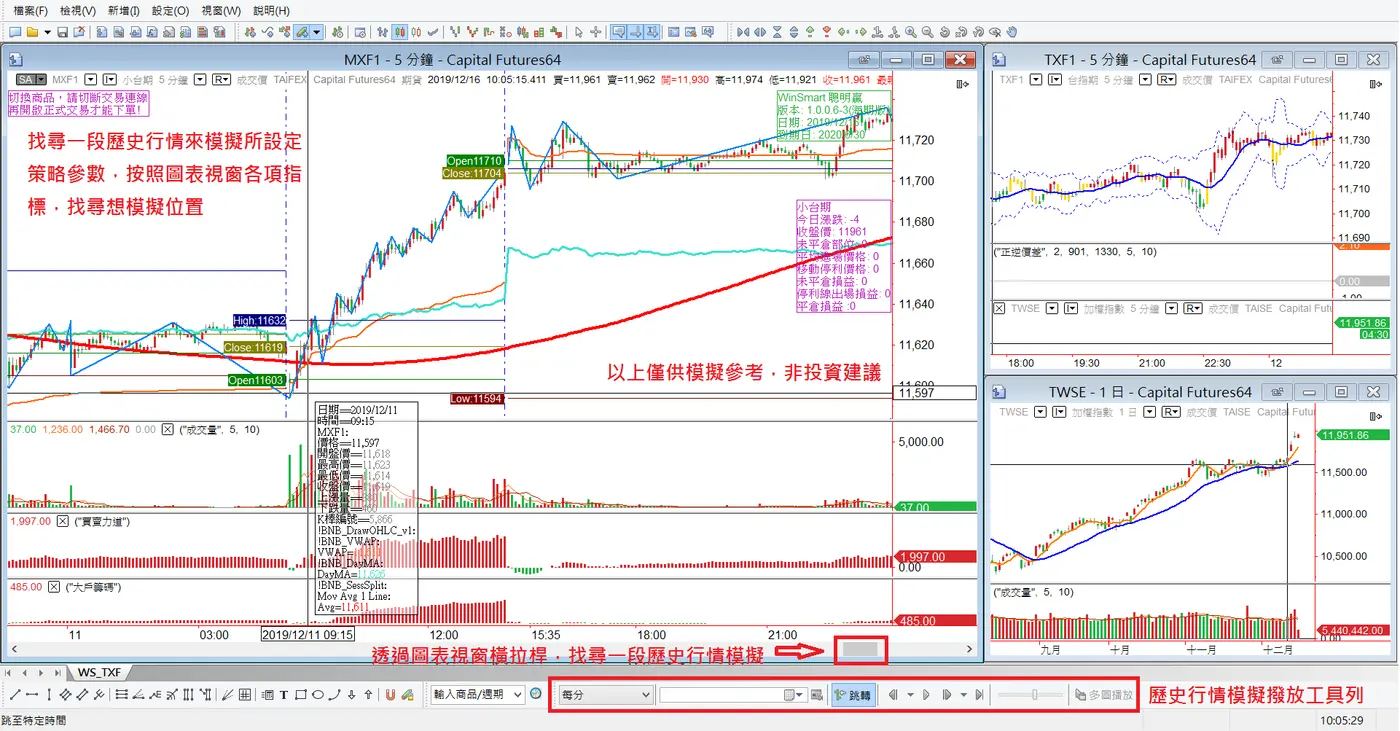Open the folder icon in the top toolbar
This screenshot has height=731, width=1400.
click(x=31, y=32)
